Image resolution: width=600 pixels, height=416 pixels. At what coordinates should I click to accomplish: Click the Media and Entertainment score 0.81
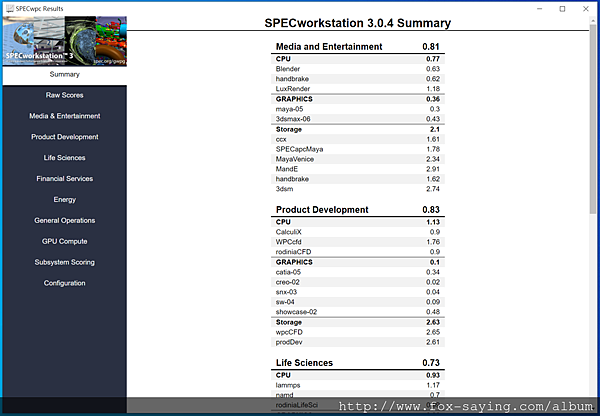point(431,47)
